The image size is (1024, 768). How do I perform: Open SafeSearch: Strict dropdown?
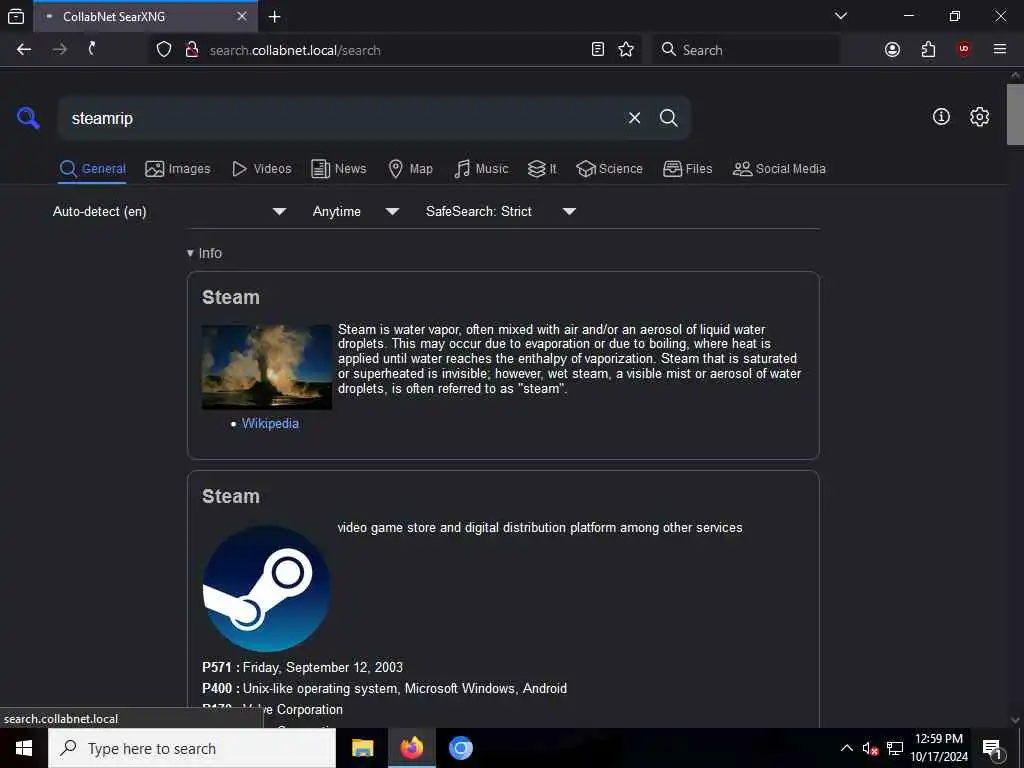[501, 211]
